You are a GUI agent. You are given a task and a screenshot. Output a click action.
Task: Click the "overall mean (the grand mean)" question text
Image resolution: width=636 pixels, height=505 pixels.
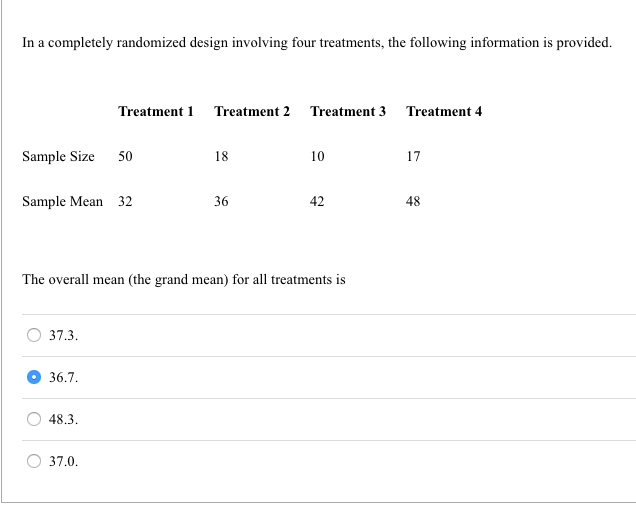point(184,280)
